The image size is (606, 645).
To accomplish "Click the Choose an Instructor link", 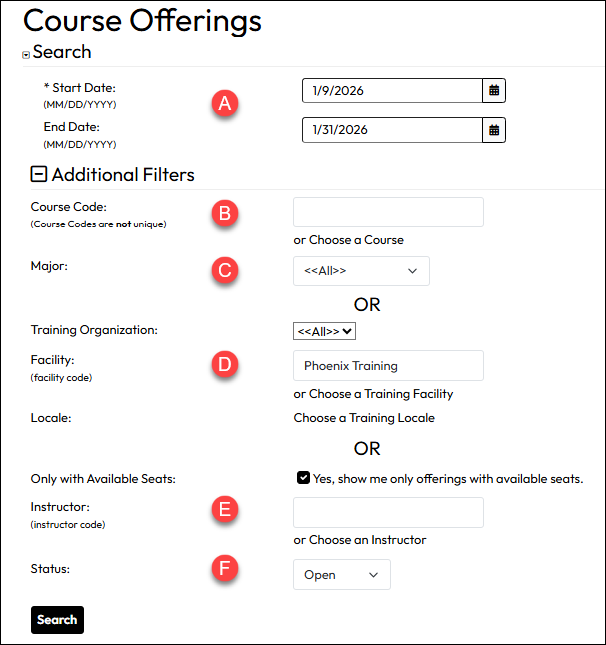I will pos(367,540).
